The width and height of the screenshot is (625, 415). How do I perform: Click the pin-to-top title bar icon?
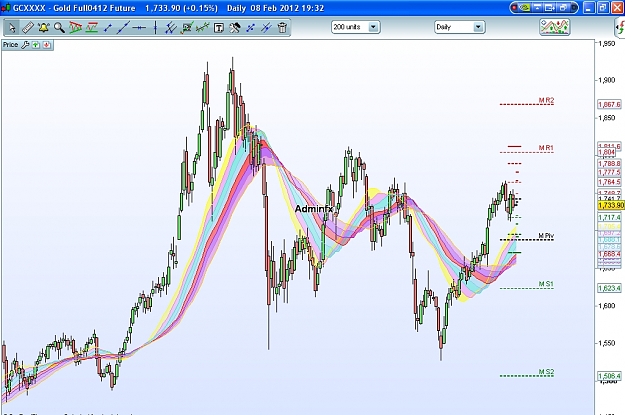tap(538, 8)
